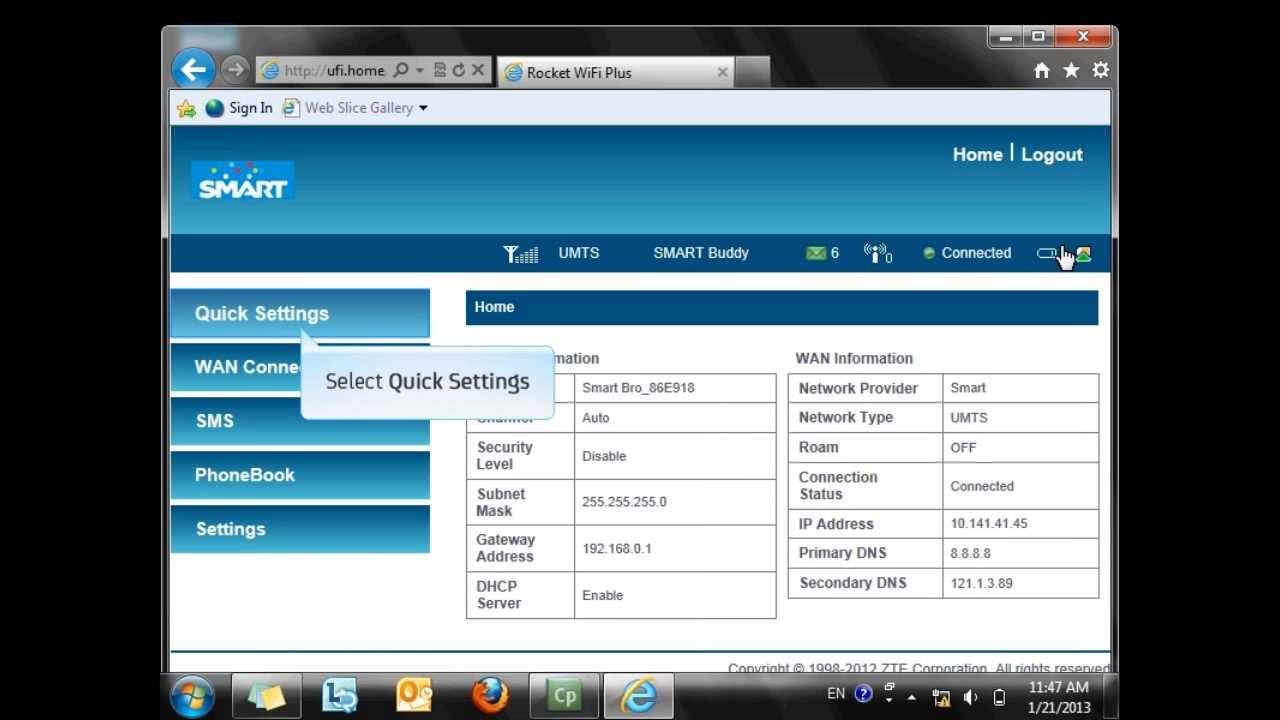Open a new blank tab
Viewport: 1280px width, 720px height.
coord(753,72)
